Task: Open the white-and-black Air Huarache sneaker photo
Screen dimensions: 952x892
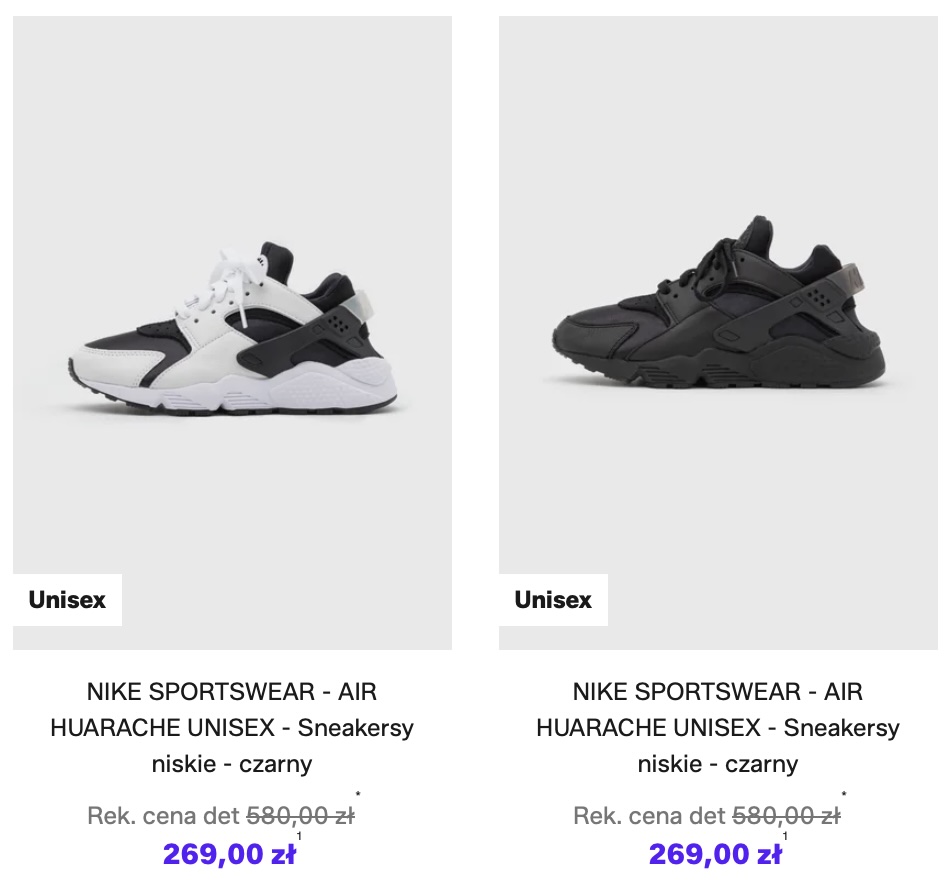Action: click(x=232, y=332)
